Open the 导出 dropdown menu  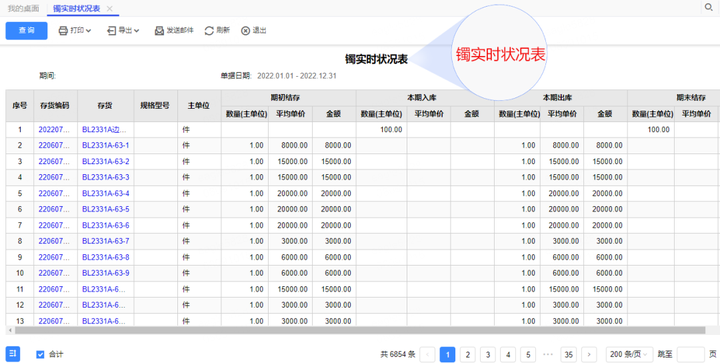[x=123, y=31]
